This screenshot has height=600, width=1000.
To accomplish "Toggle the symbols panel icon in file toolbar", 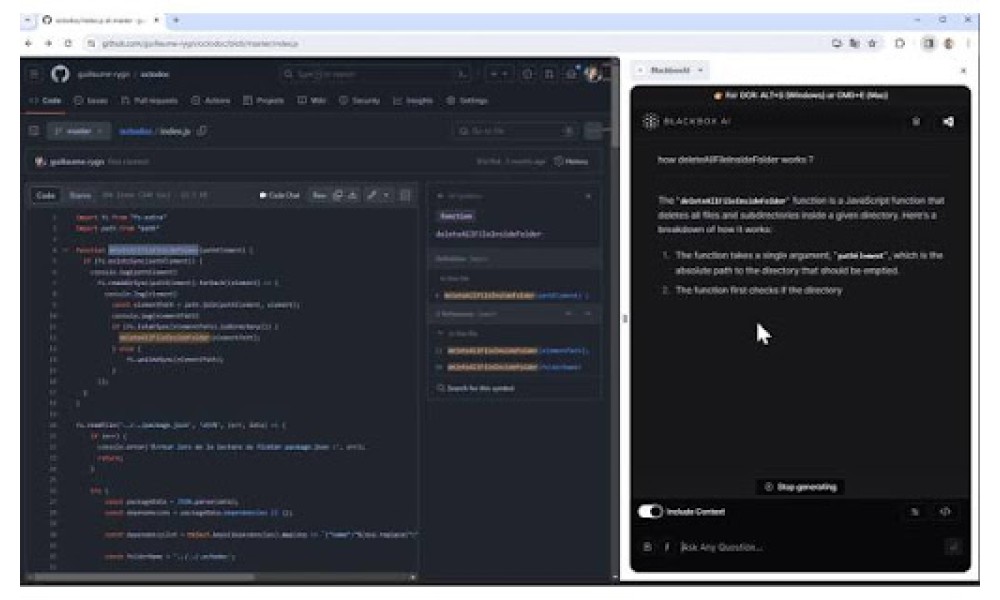I will [405, 195].
